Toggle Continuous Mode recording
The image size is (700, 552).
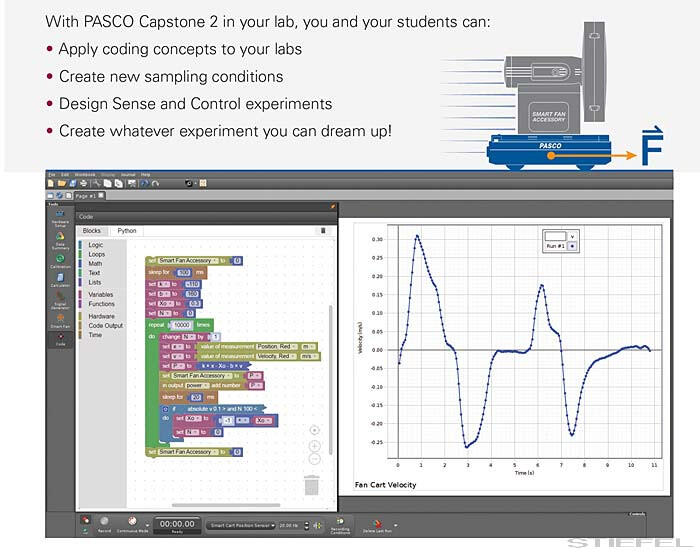point(130,521)
